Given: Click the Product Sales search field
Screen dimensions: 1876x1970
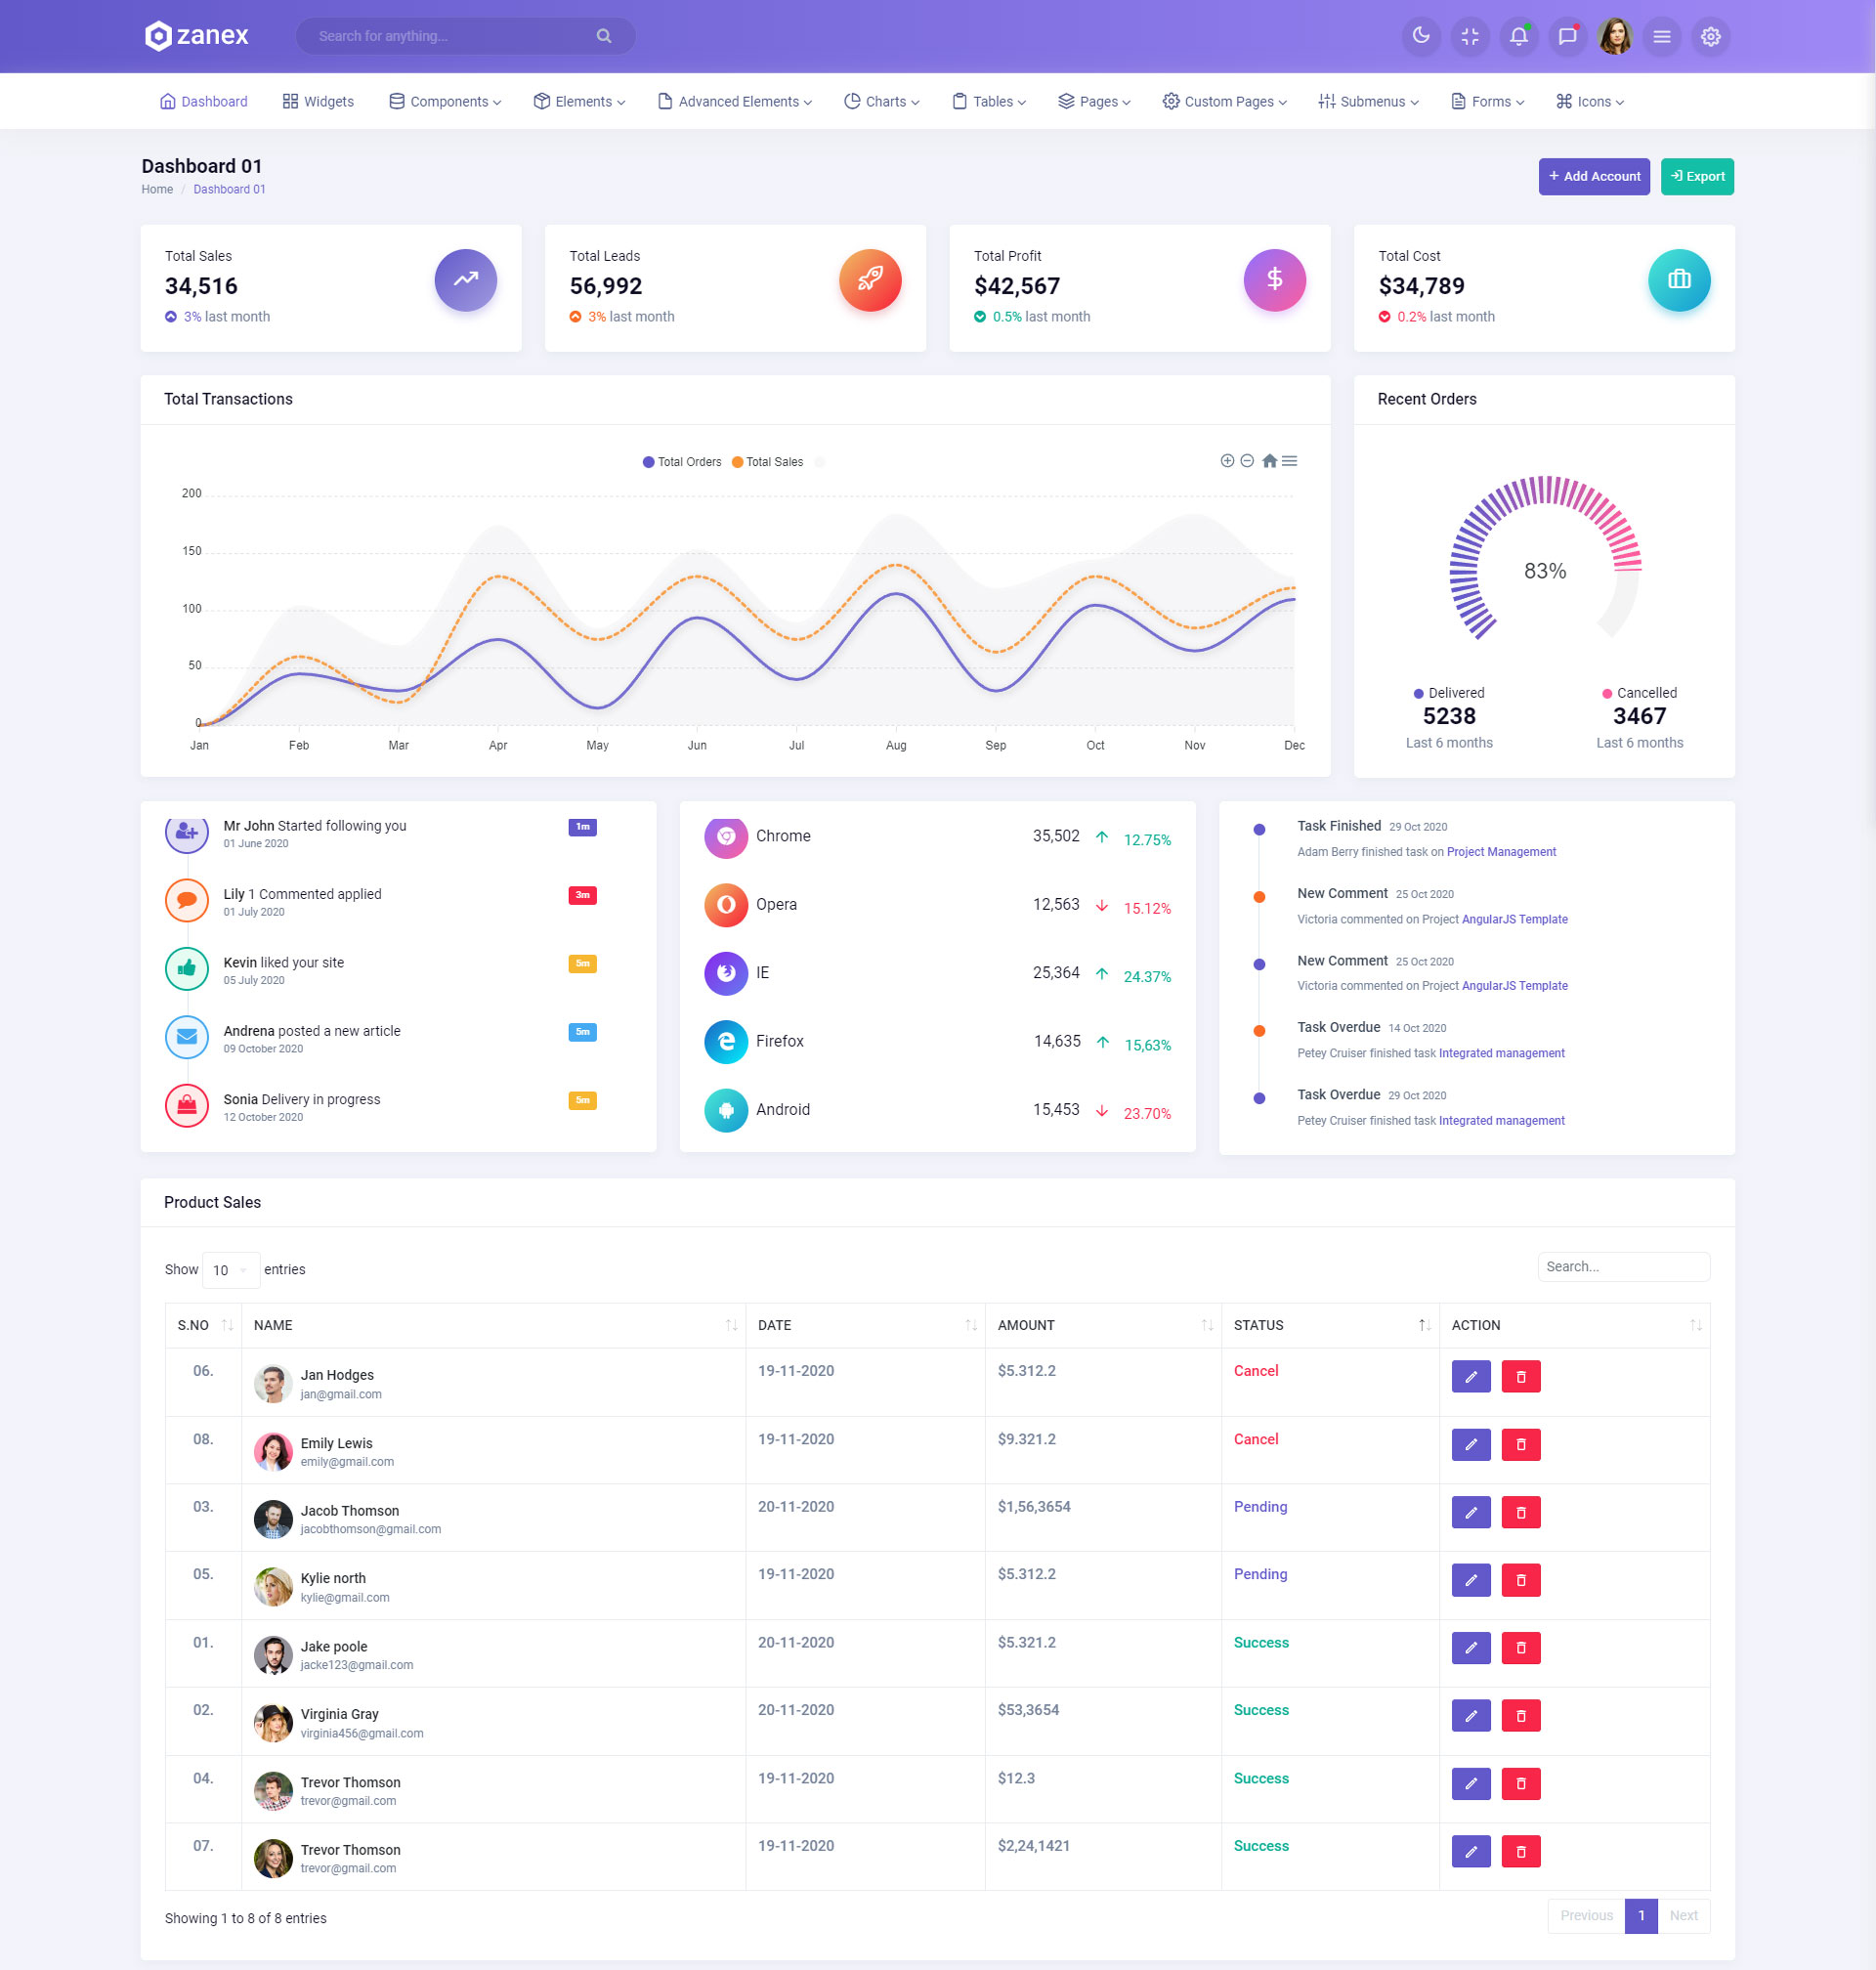Looking at the screenshot, I should (1623, 1267).
